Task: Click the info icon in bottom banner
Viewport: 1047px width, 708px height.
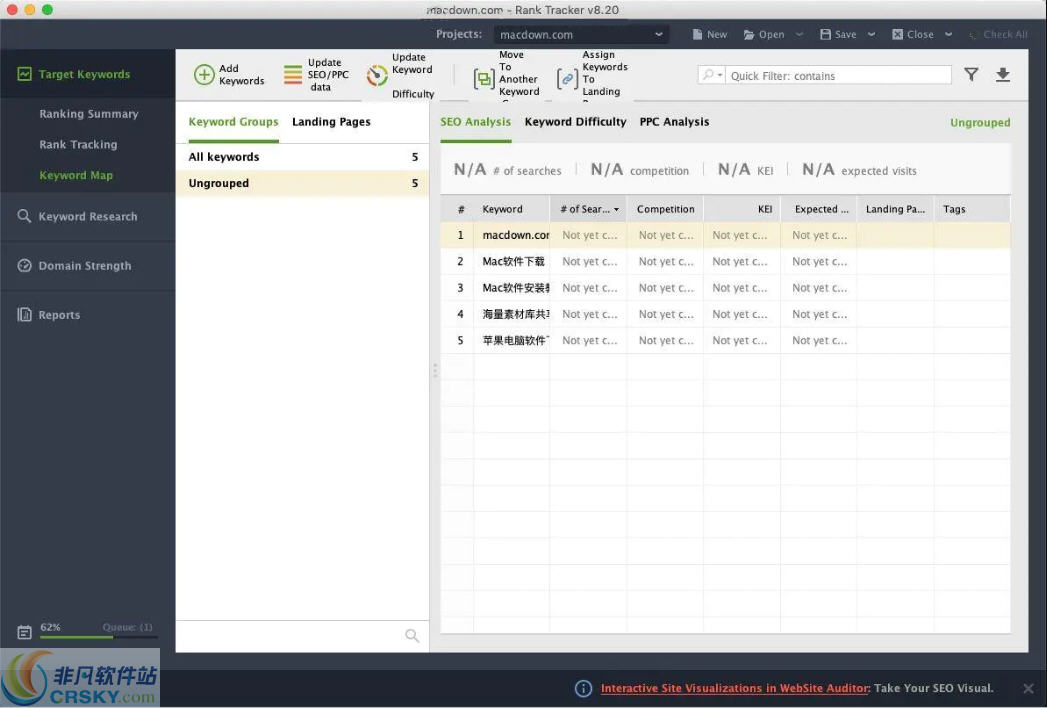Action: 583,688
